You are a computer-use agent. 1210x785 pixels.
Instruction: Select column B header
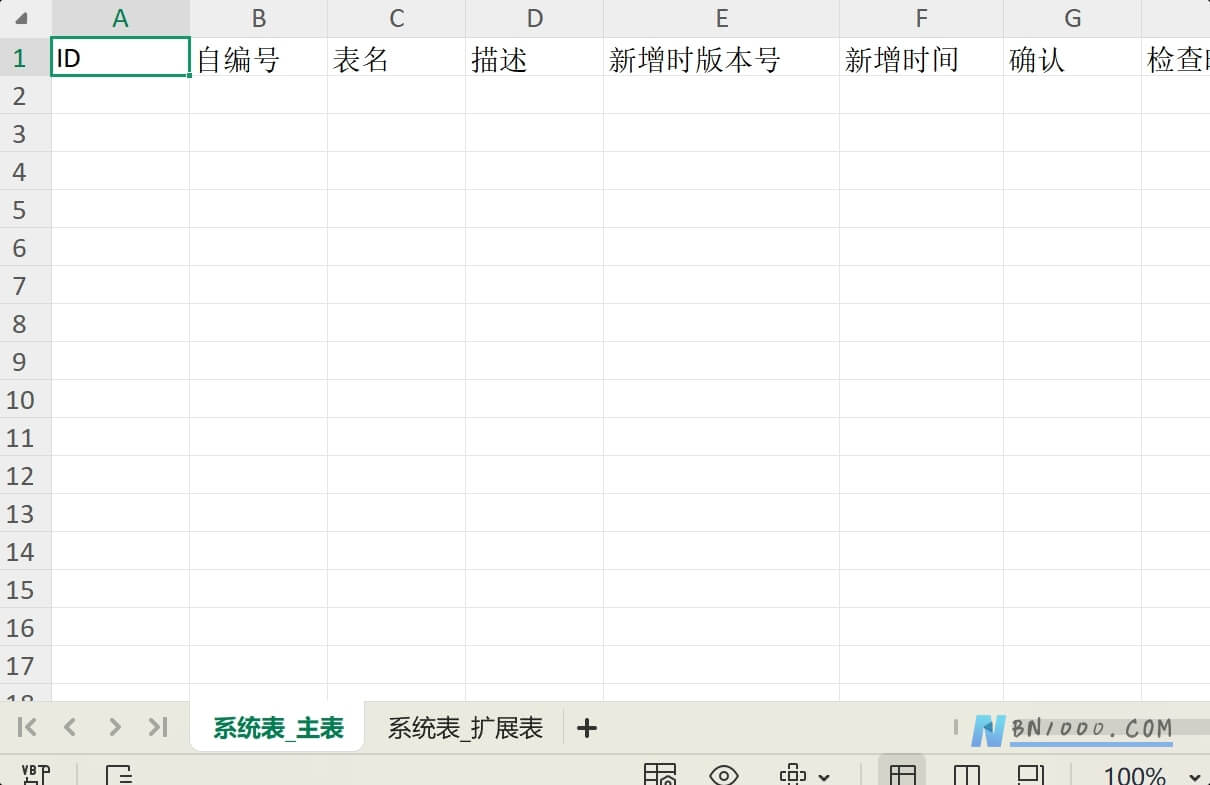[x=258, y=18]
